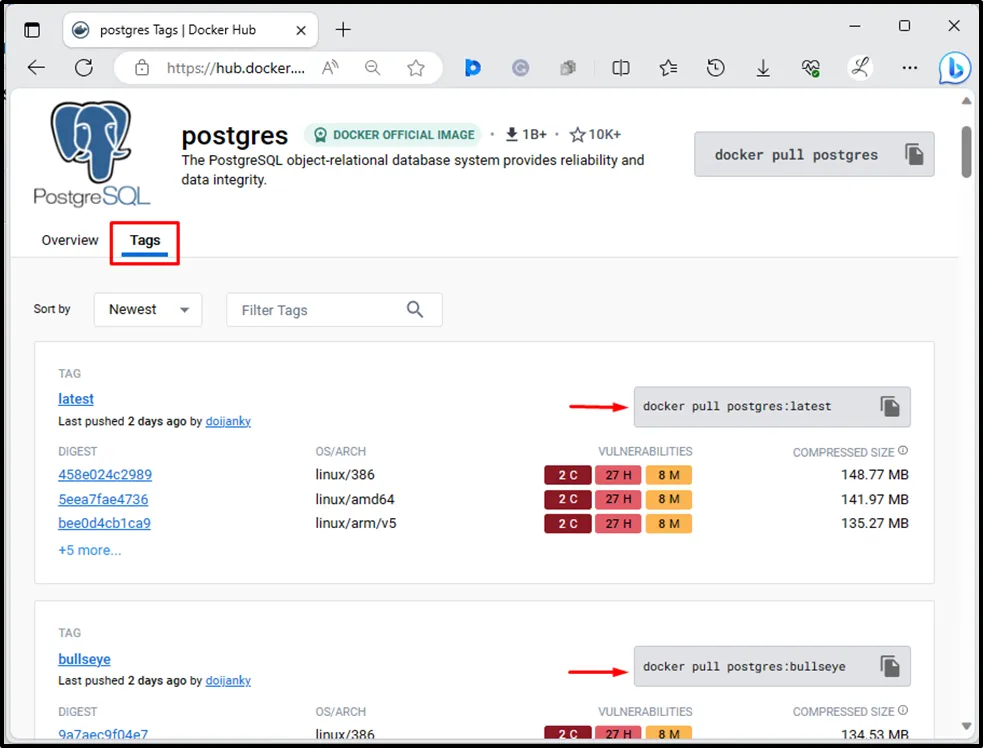Toggle split screen view icon
Image resolution: width=983 pixels, height=748 pixels.
click(x=621, y=68)
